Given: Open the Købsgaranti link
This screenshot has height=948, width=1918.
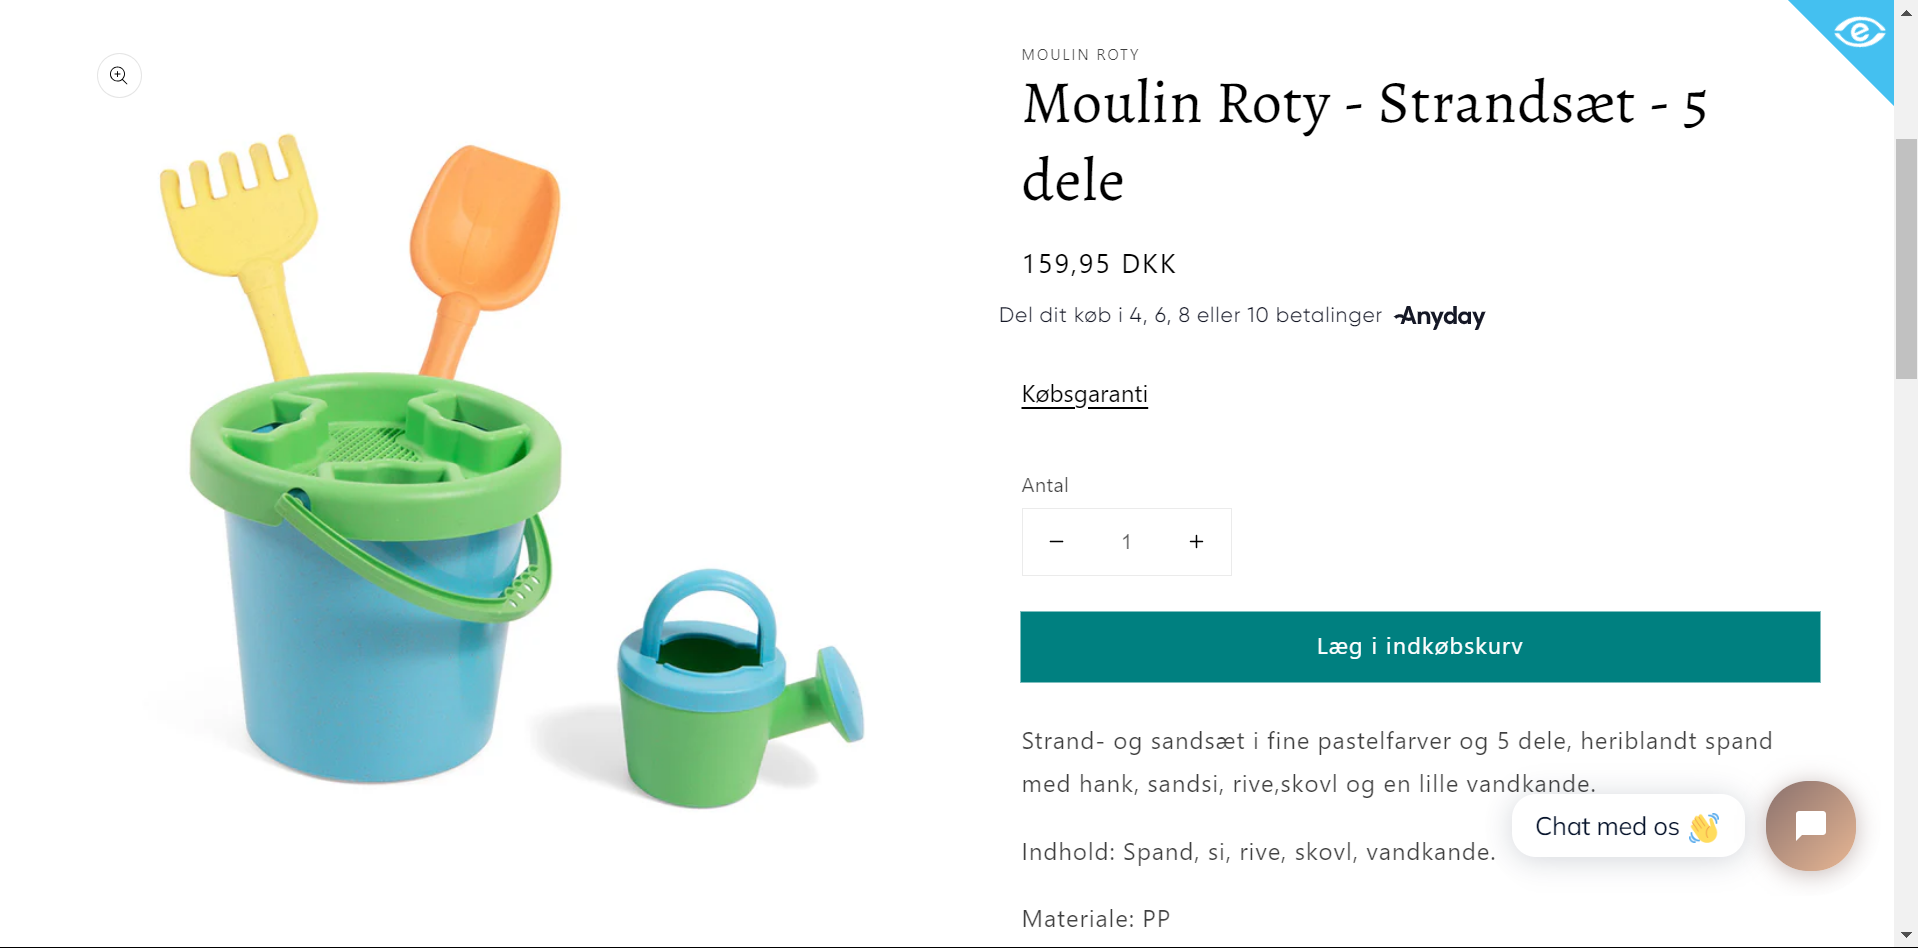Looking at the screenshot, I should [1084, 394].
